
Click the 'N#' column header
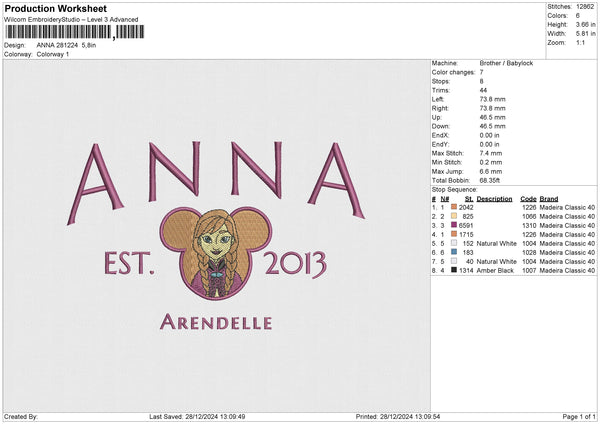point(445,199)
